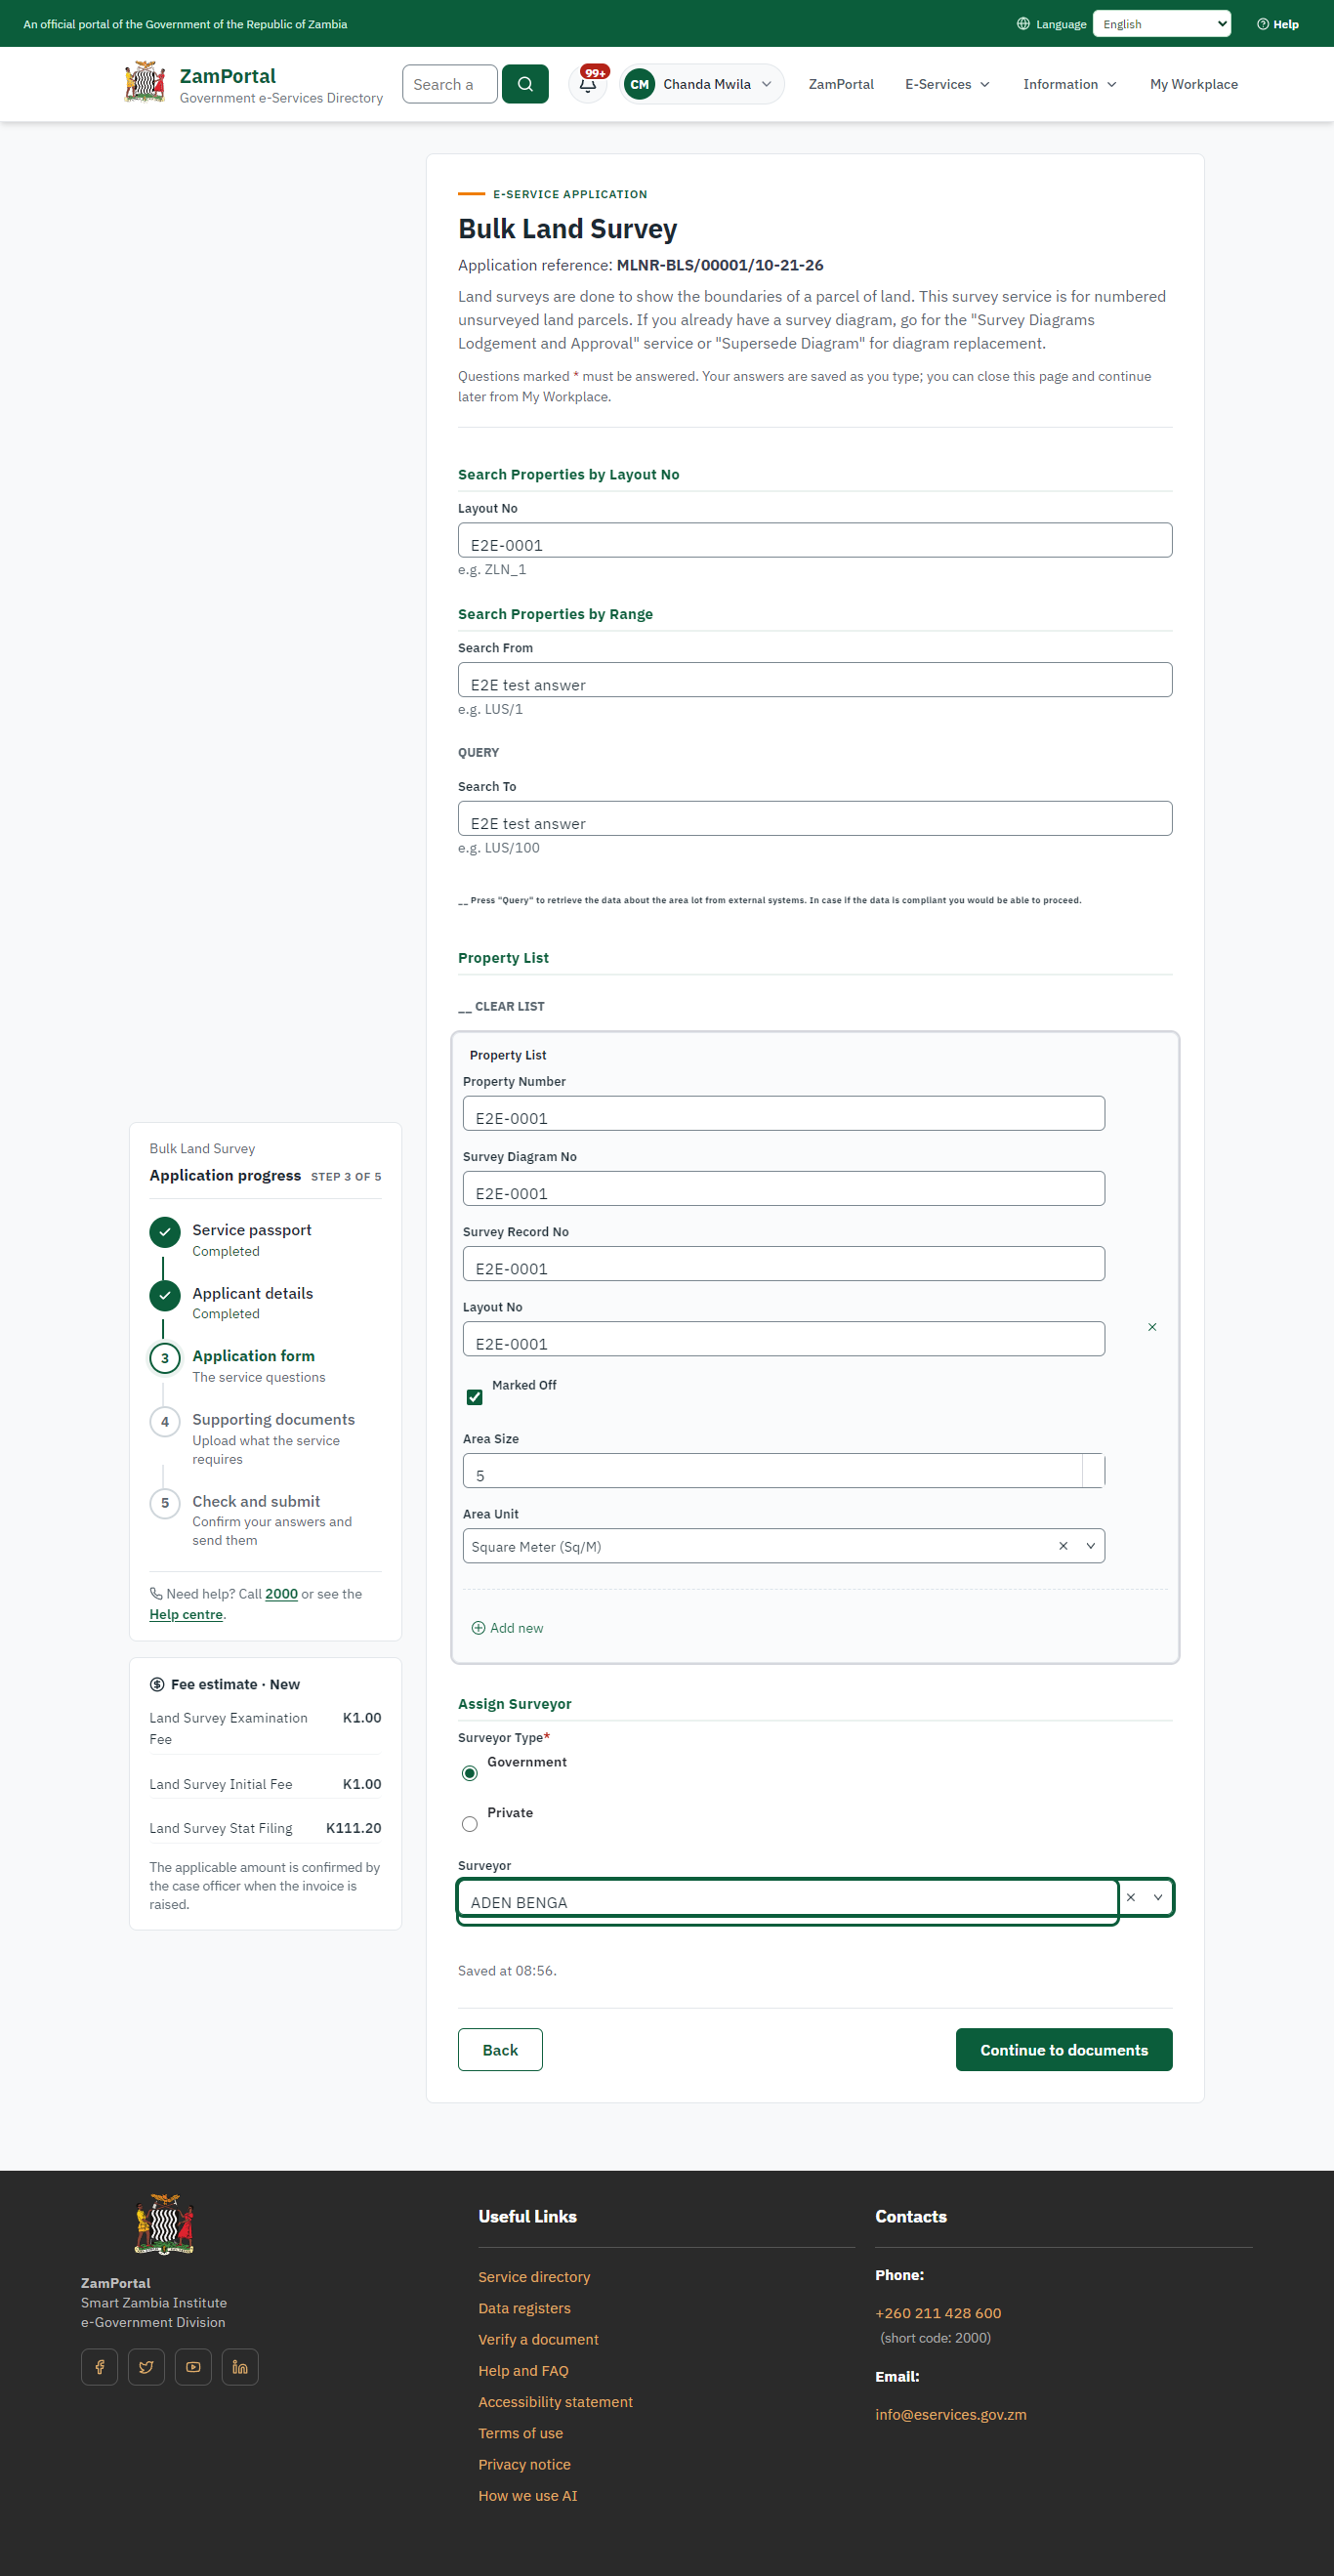Click the header search box
1334x2576 pixels.
[x=450, y=84]
